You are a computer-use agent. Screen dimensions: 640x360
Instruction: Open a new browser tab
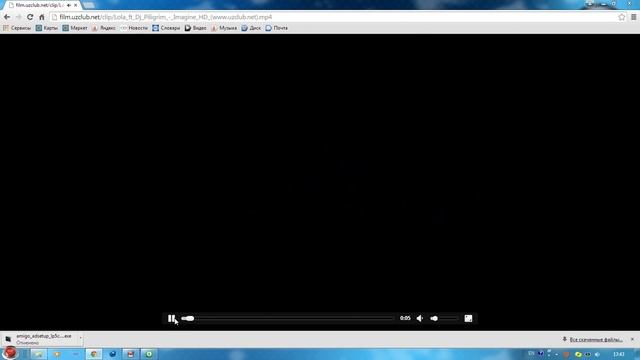[x=89, y=5]
